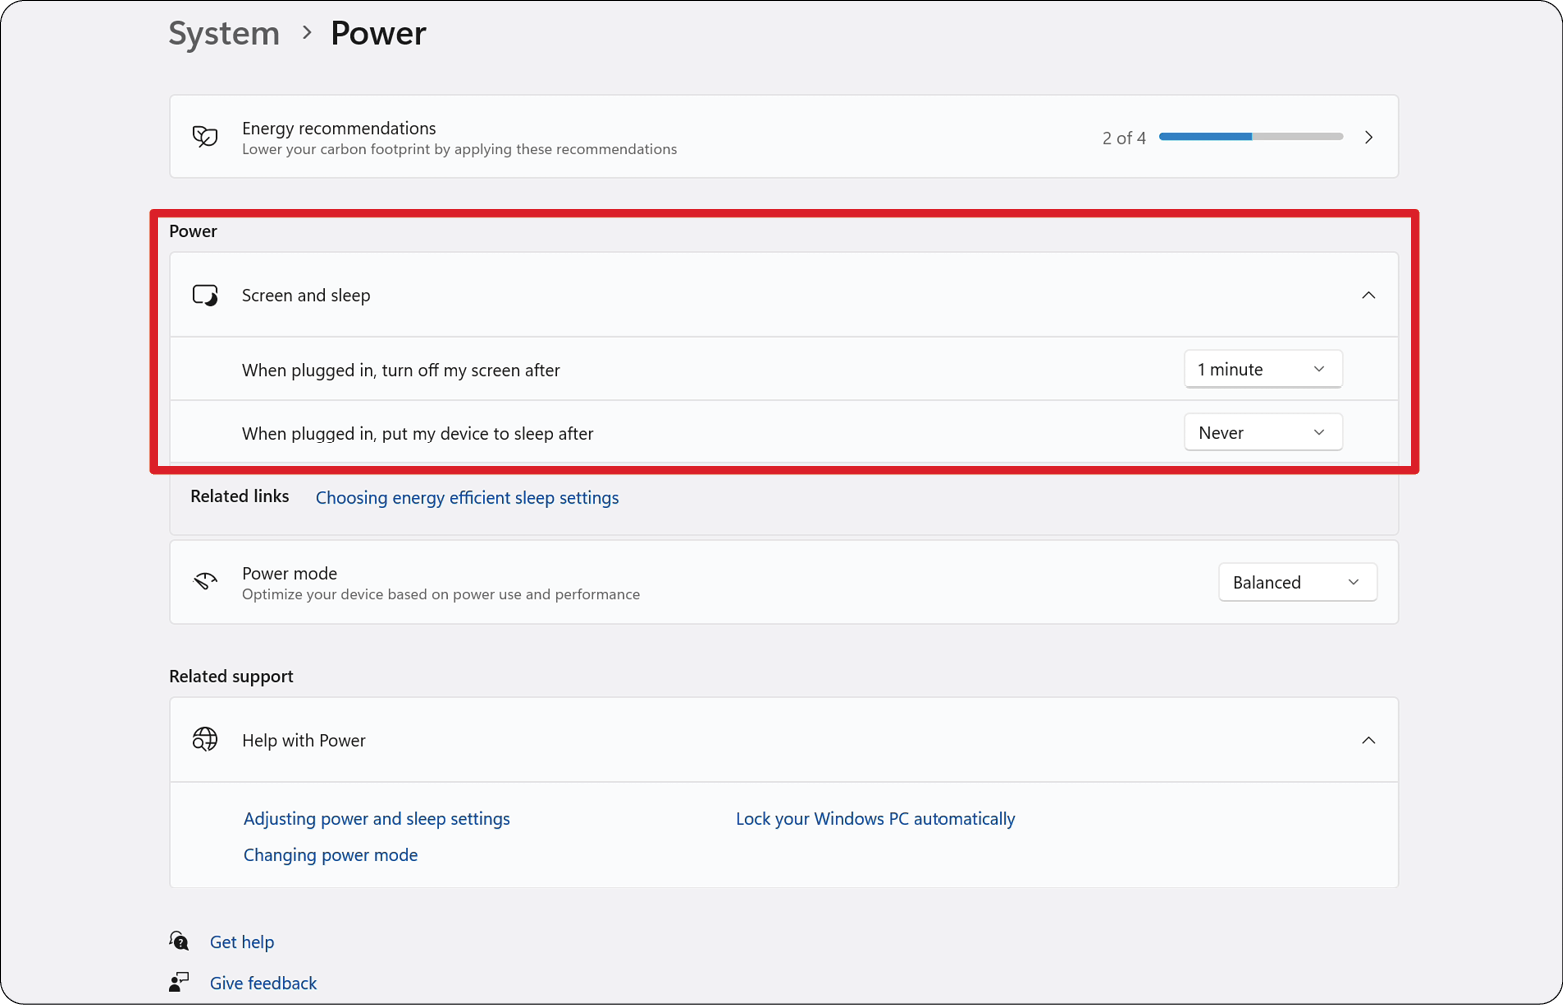Click the Give feedback icon
This screenshot has width=1563, height=1005.
point(179,982)
